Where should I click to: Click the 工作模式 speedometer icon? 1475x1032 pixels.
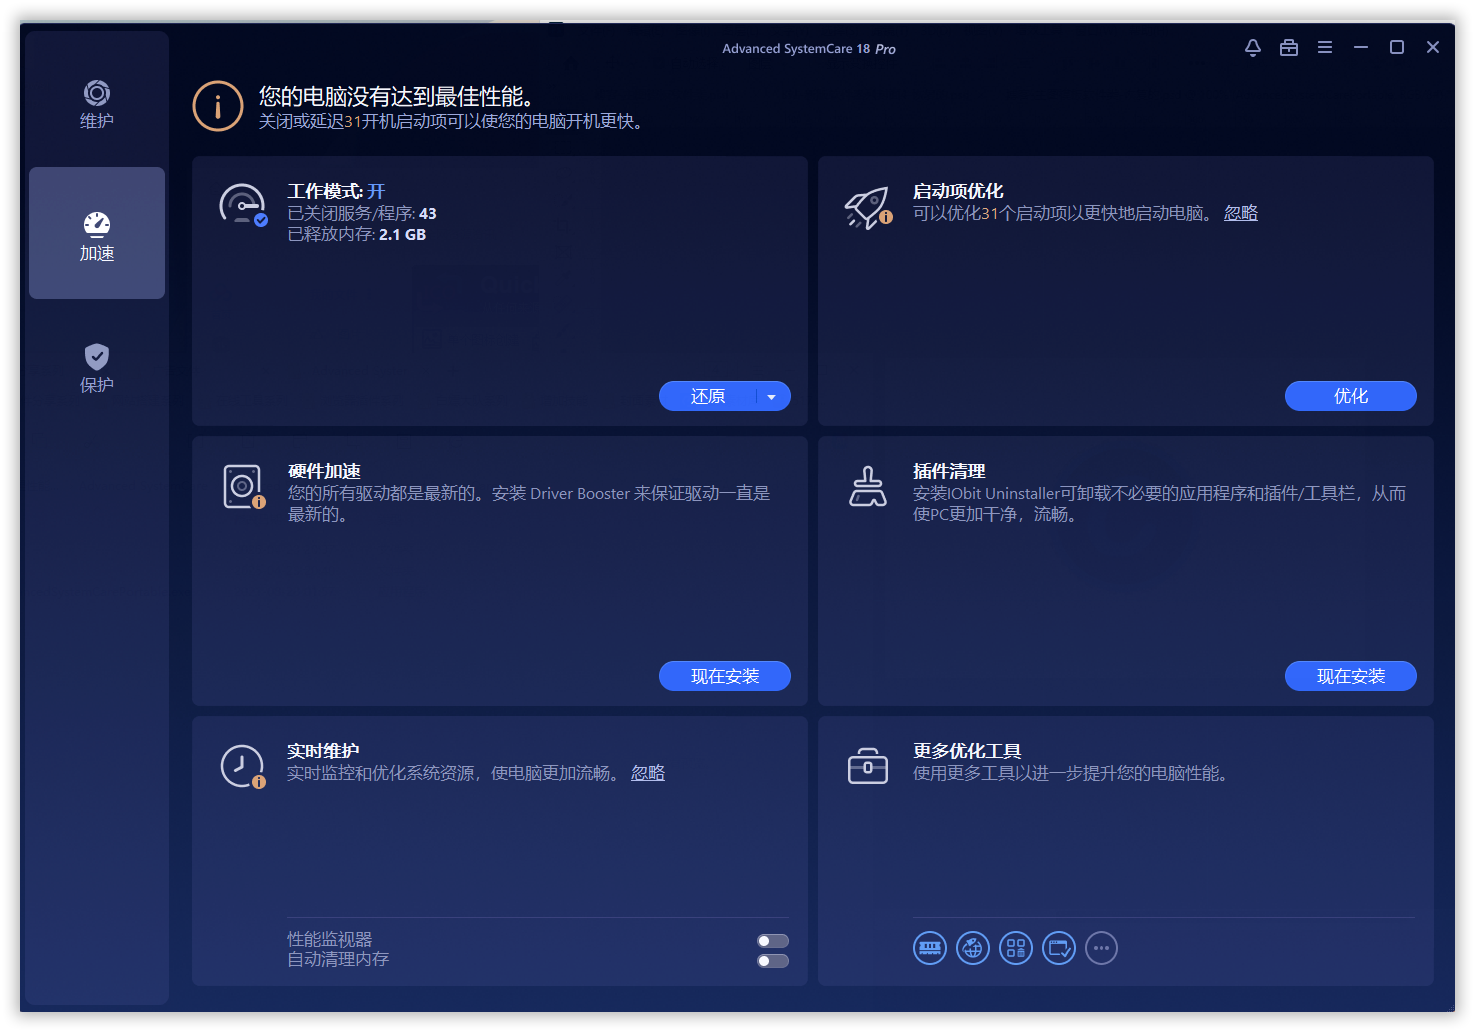243,205
